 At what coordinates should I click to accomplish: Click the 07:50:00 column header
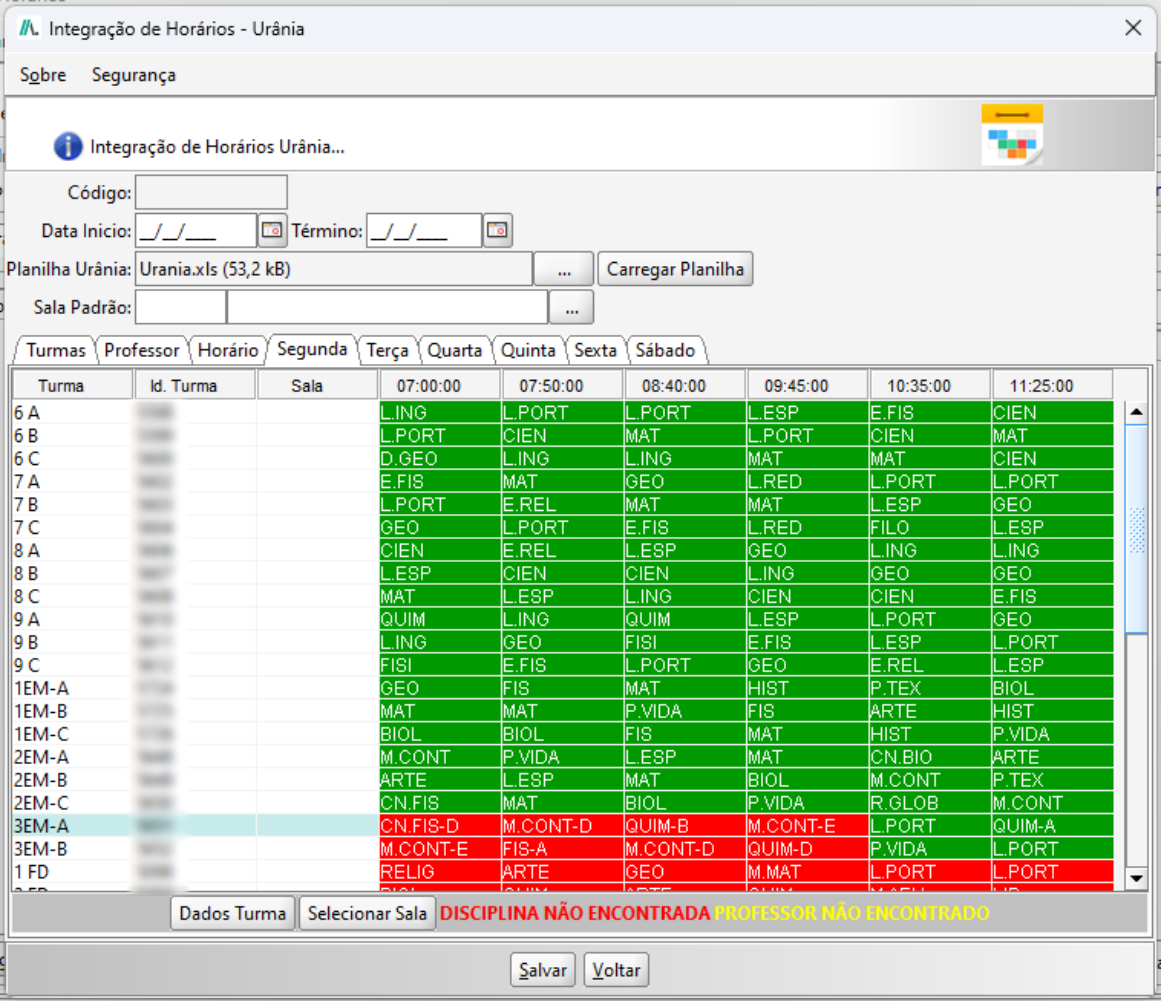[x=563, y=386]
